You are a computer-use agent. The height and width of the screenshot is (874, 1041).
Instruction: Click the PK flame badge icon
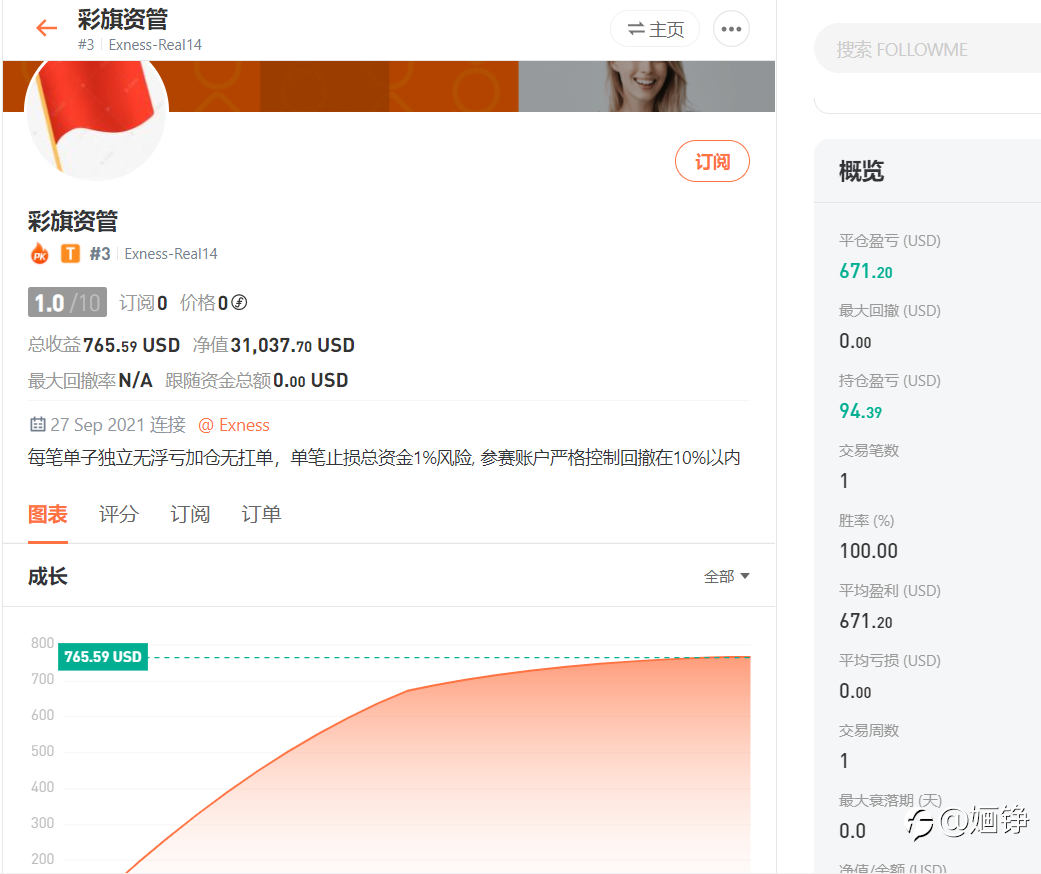pos(40,254)
